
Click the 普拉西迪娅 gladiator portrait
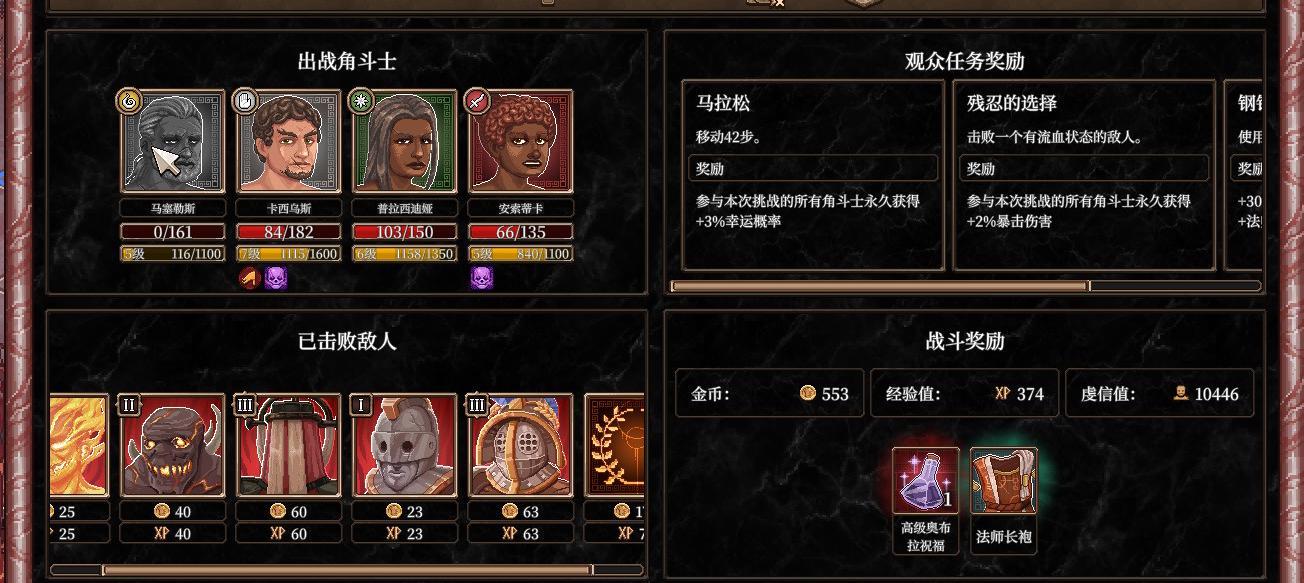pos(405,142)
